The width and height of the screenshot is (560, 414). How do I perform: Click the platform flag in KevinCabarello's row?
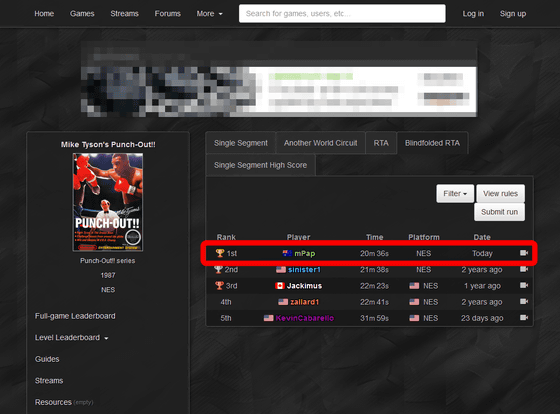(x=414, y=318)
